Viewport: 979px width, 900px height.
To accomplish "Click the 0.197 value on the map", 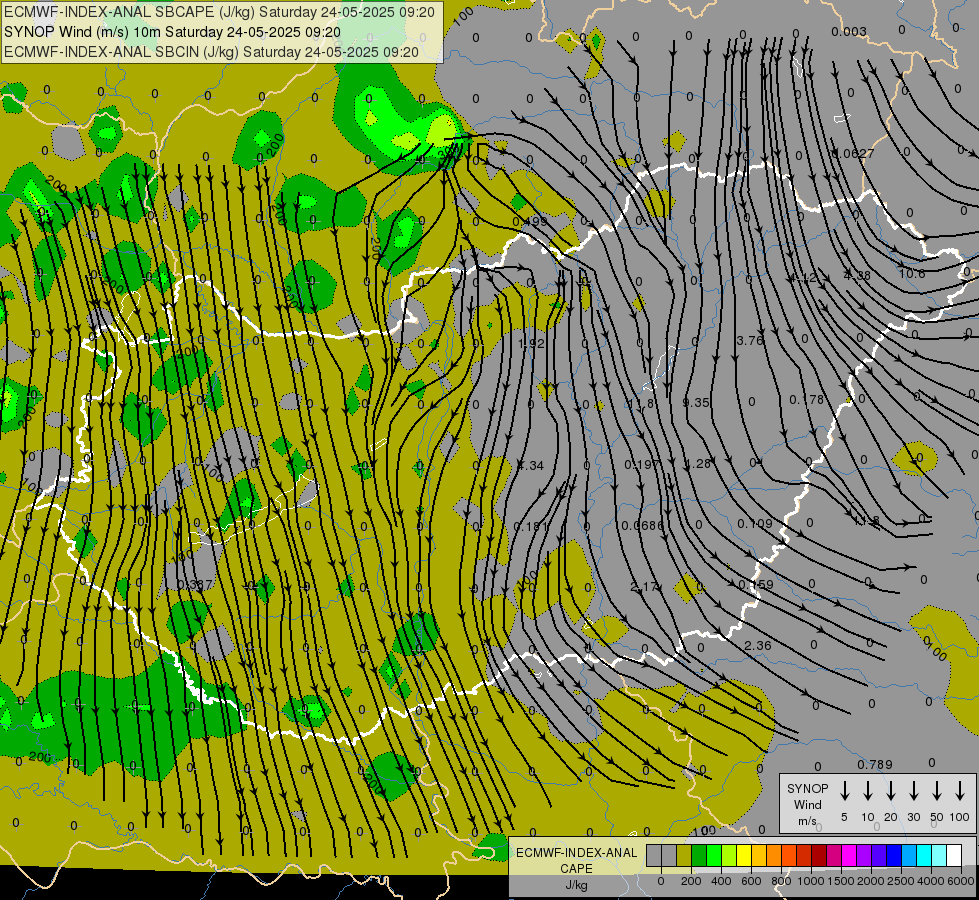I will click(x=642, y=464).
